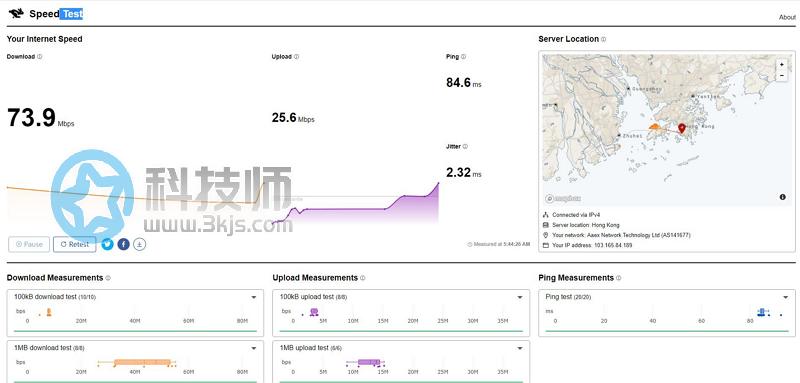The width and height of the screenshot is (800, 383).
Task: Click the Retest button
Action: (x=74, y=244)
